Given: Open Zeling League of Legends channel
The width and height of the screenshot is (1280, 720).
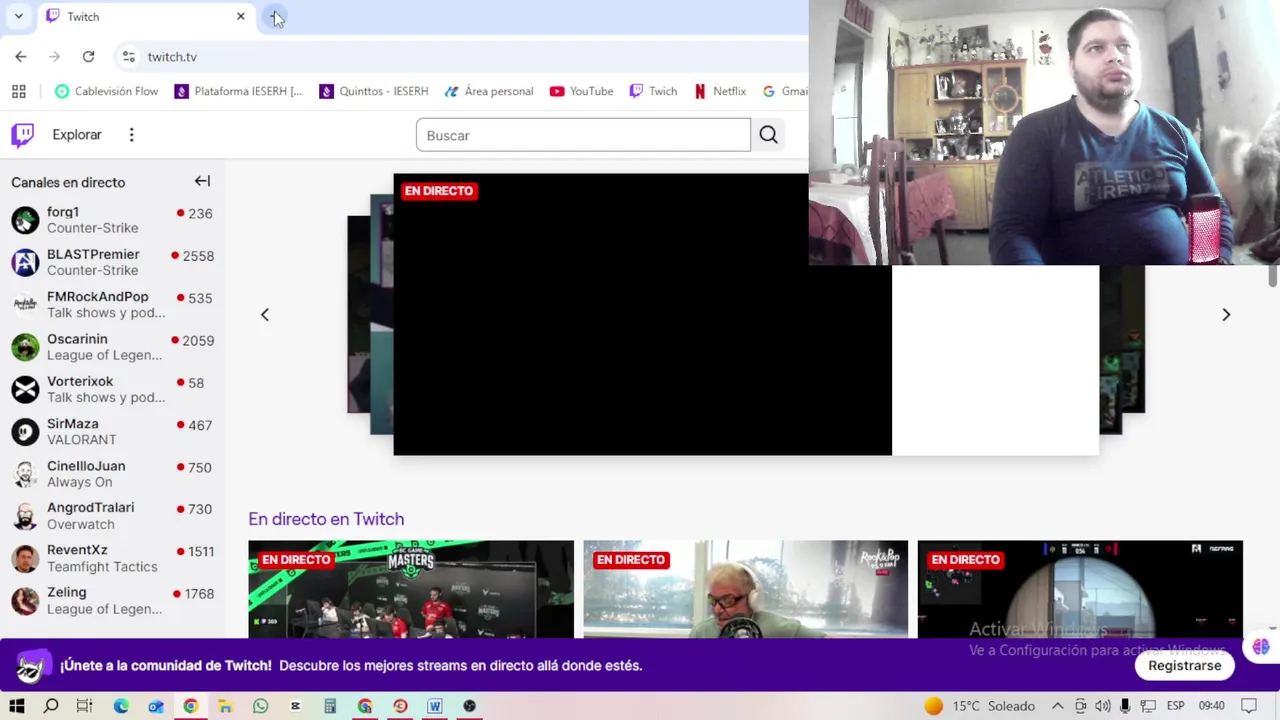Looking at the screenshot, I should (112, 600).
